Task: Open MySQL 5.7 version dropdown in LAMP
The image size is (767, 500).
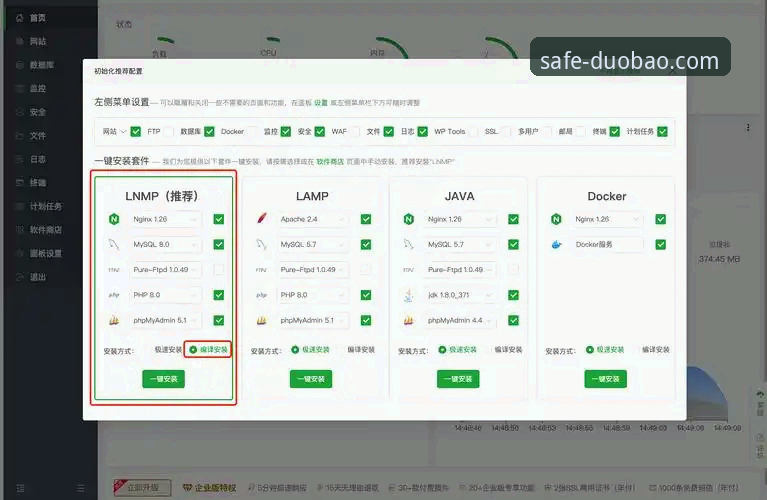Action: (312, 244)
